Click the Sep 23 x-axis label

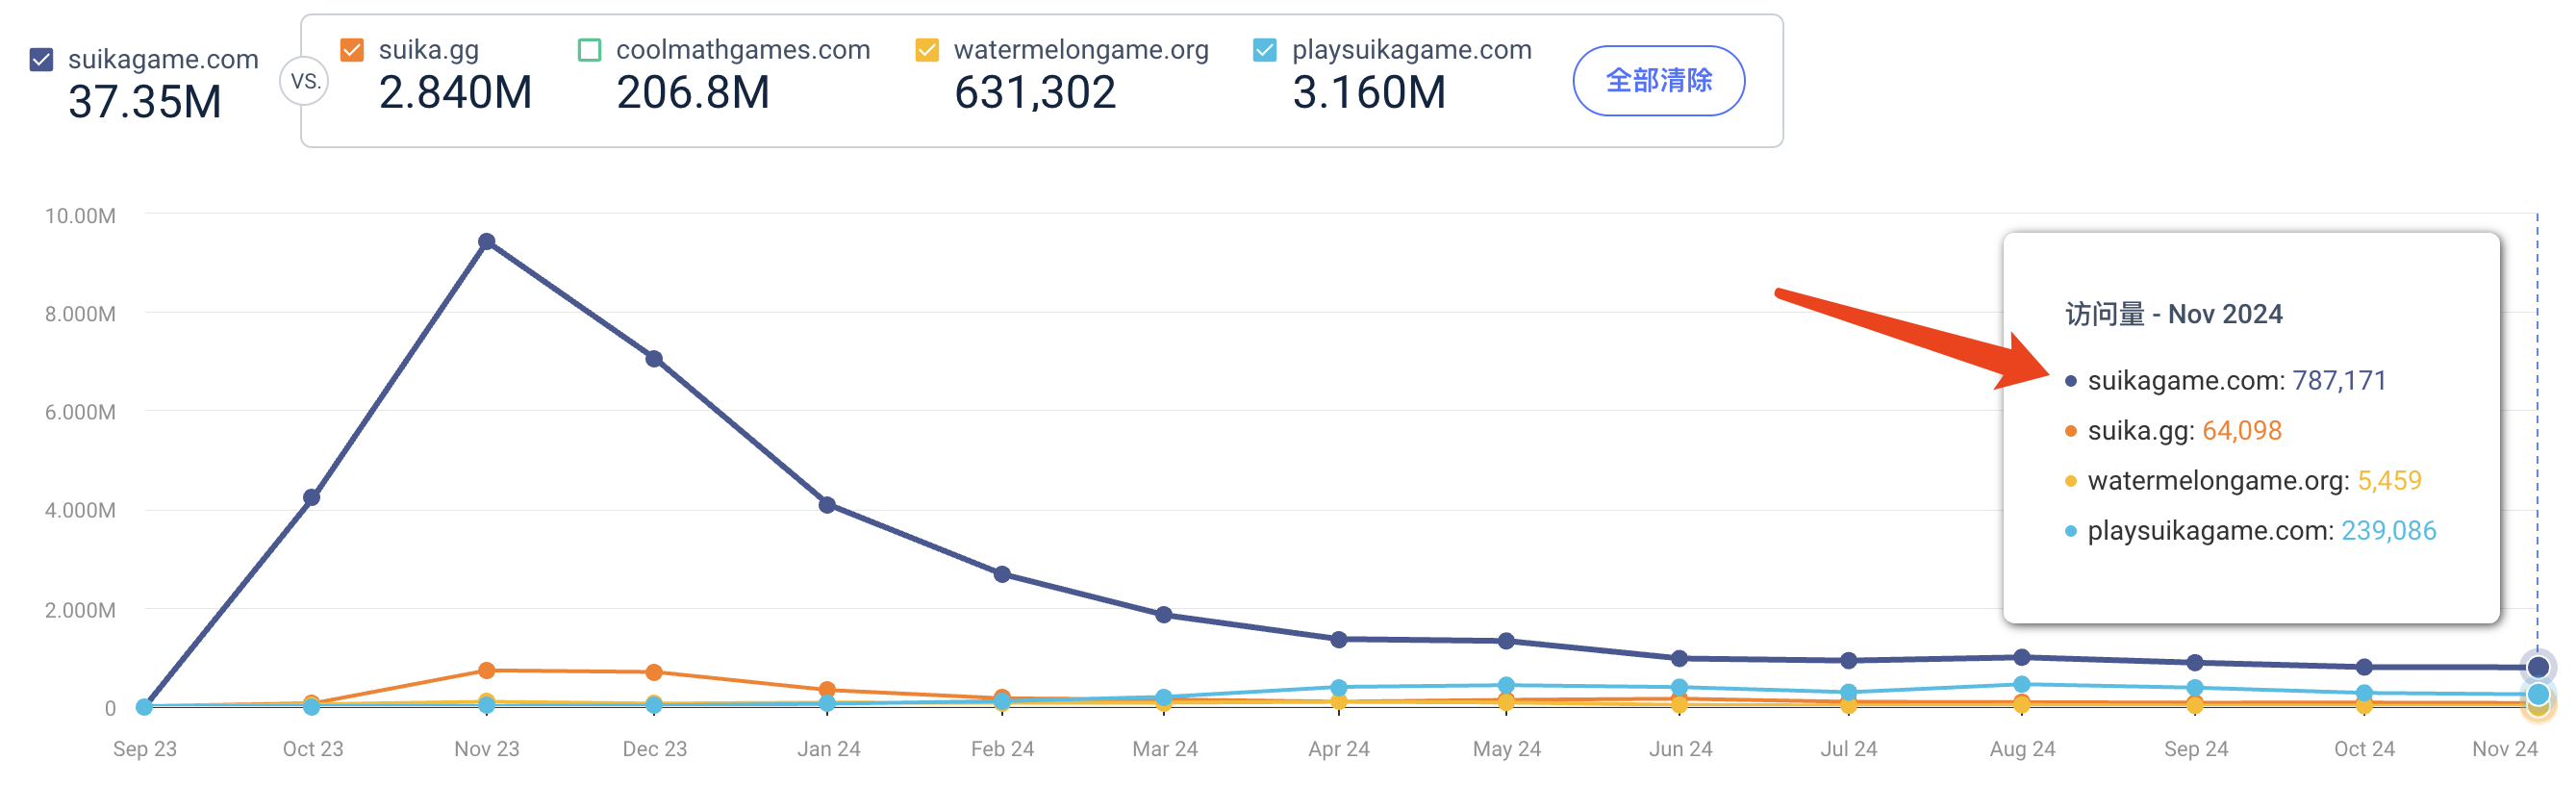[145, 749]
